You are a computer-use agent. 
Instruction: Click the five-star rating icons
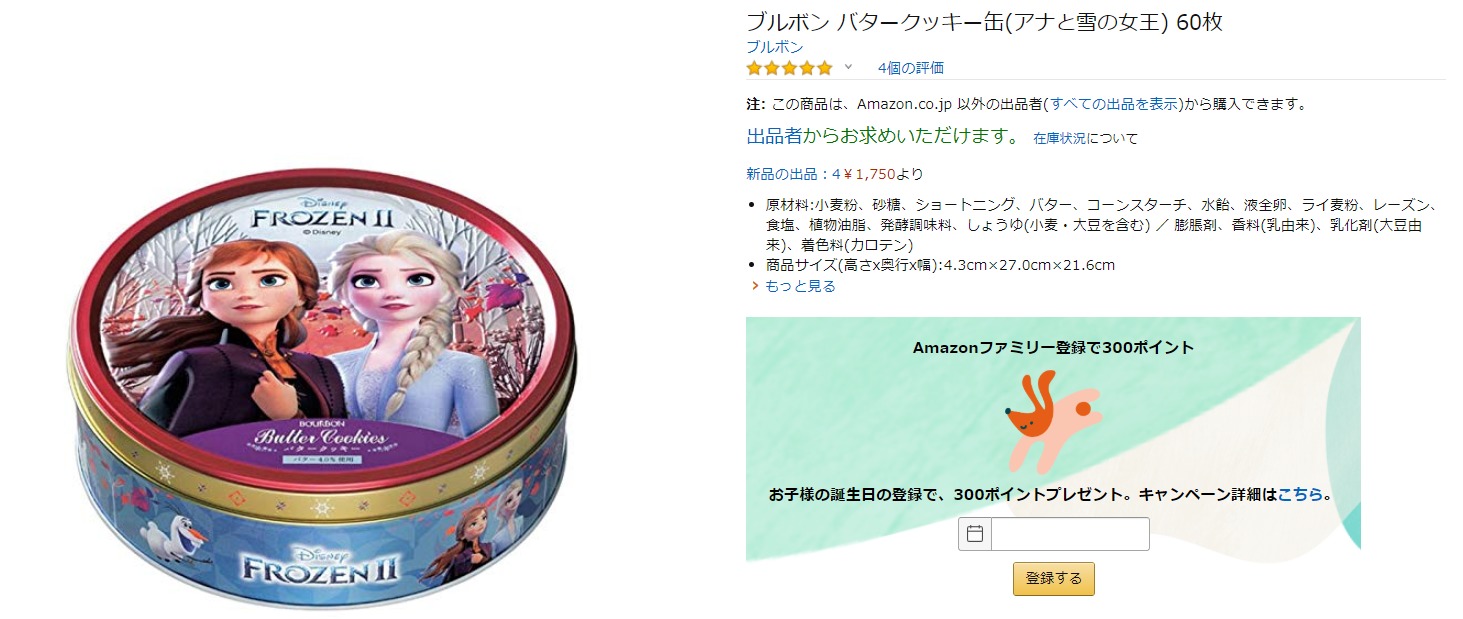coord(789,68)
